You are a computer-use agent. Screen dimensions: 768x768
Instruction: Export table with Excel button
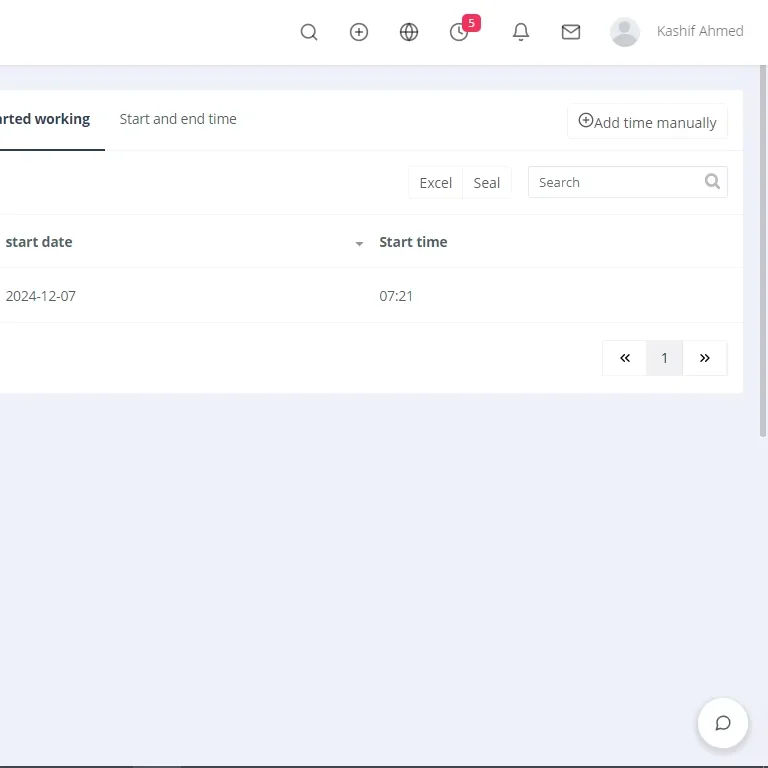click(435, 183)
